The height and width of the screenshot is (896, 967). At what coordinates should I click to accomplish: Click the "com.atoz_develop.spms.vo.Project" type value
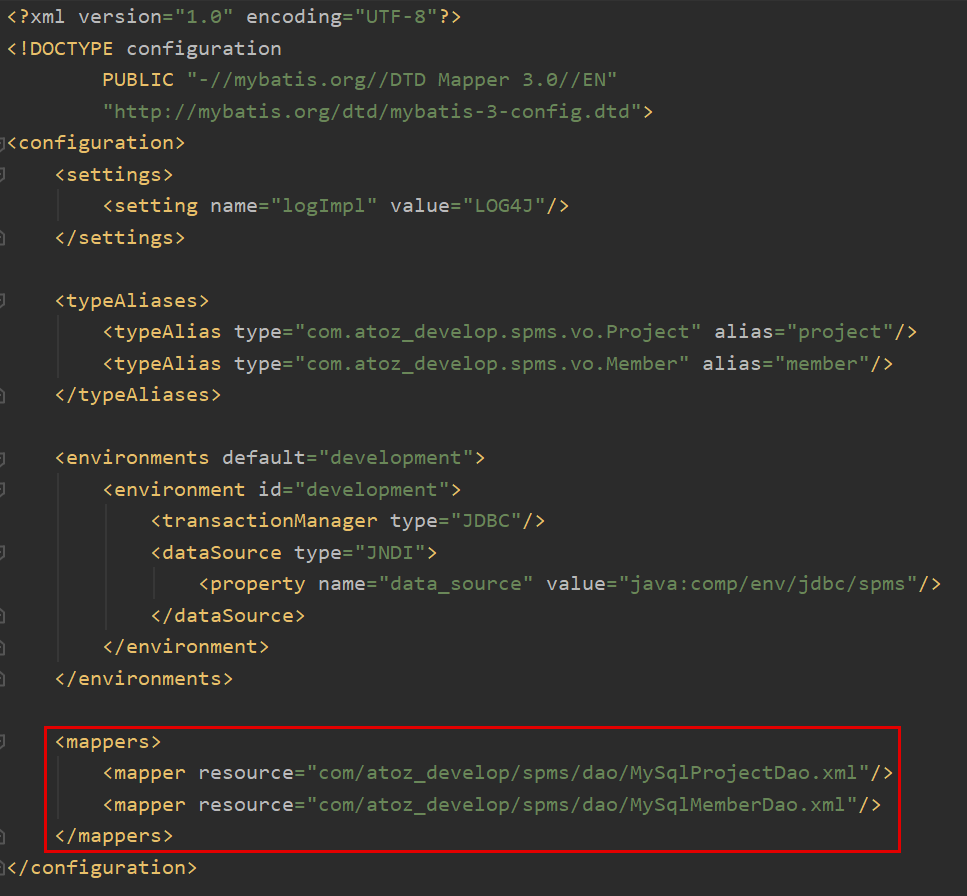tap(498, 332)
